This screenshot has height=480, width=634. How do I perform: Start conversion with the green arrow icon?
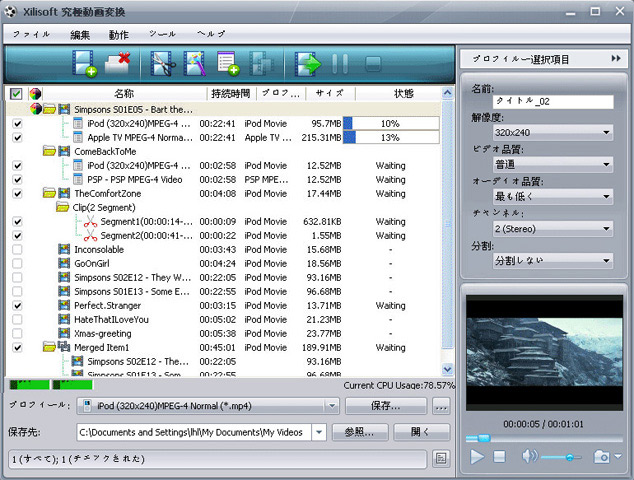tap(306, 65)
